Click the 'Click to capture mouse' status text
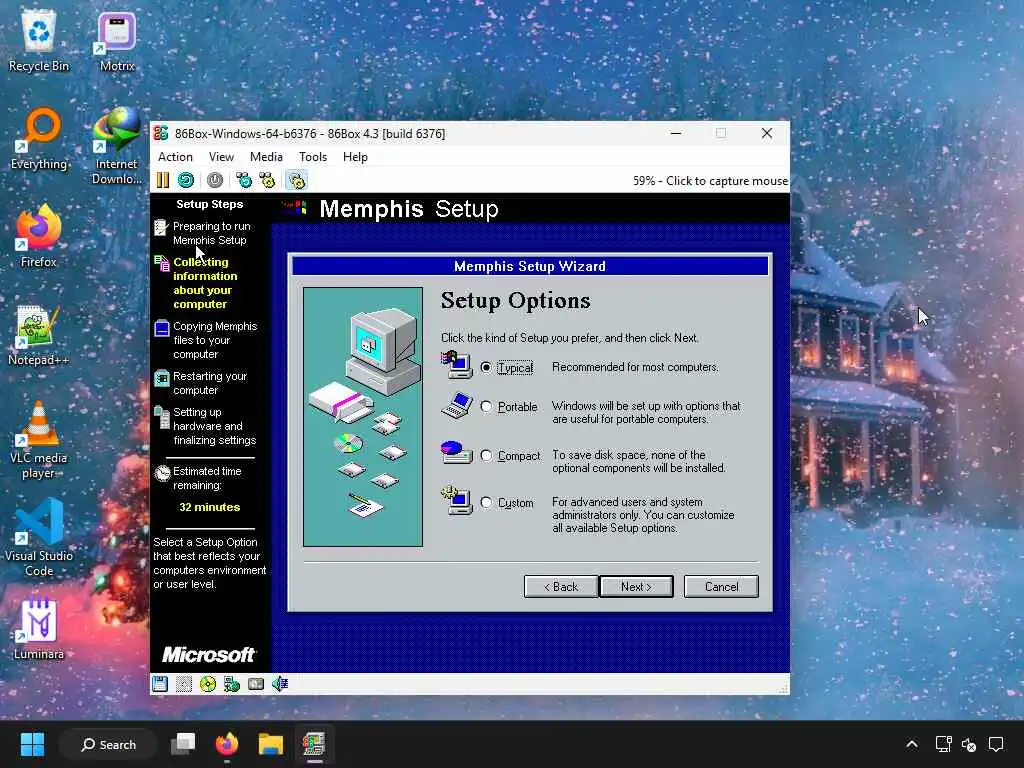The width and height of the screenshot is (1024, 768). (x=727, y=181)
